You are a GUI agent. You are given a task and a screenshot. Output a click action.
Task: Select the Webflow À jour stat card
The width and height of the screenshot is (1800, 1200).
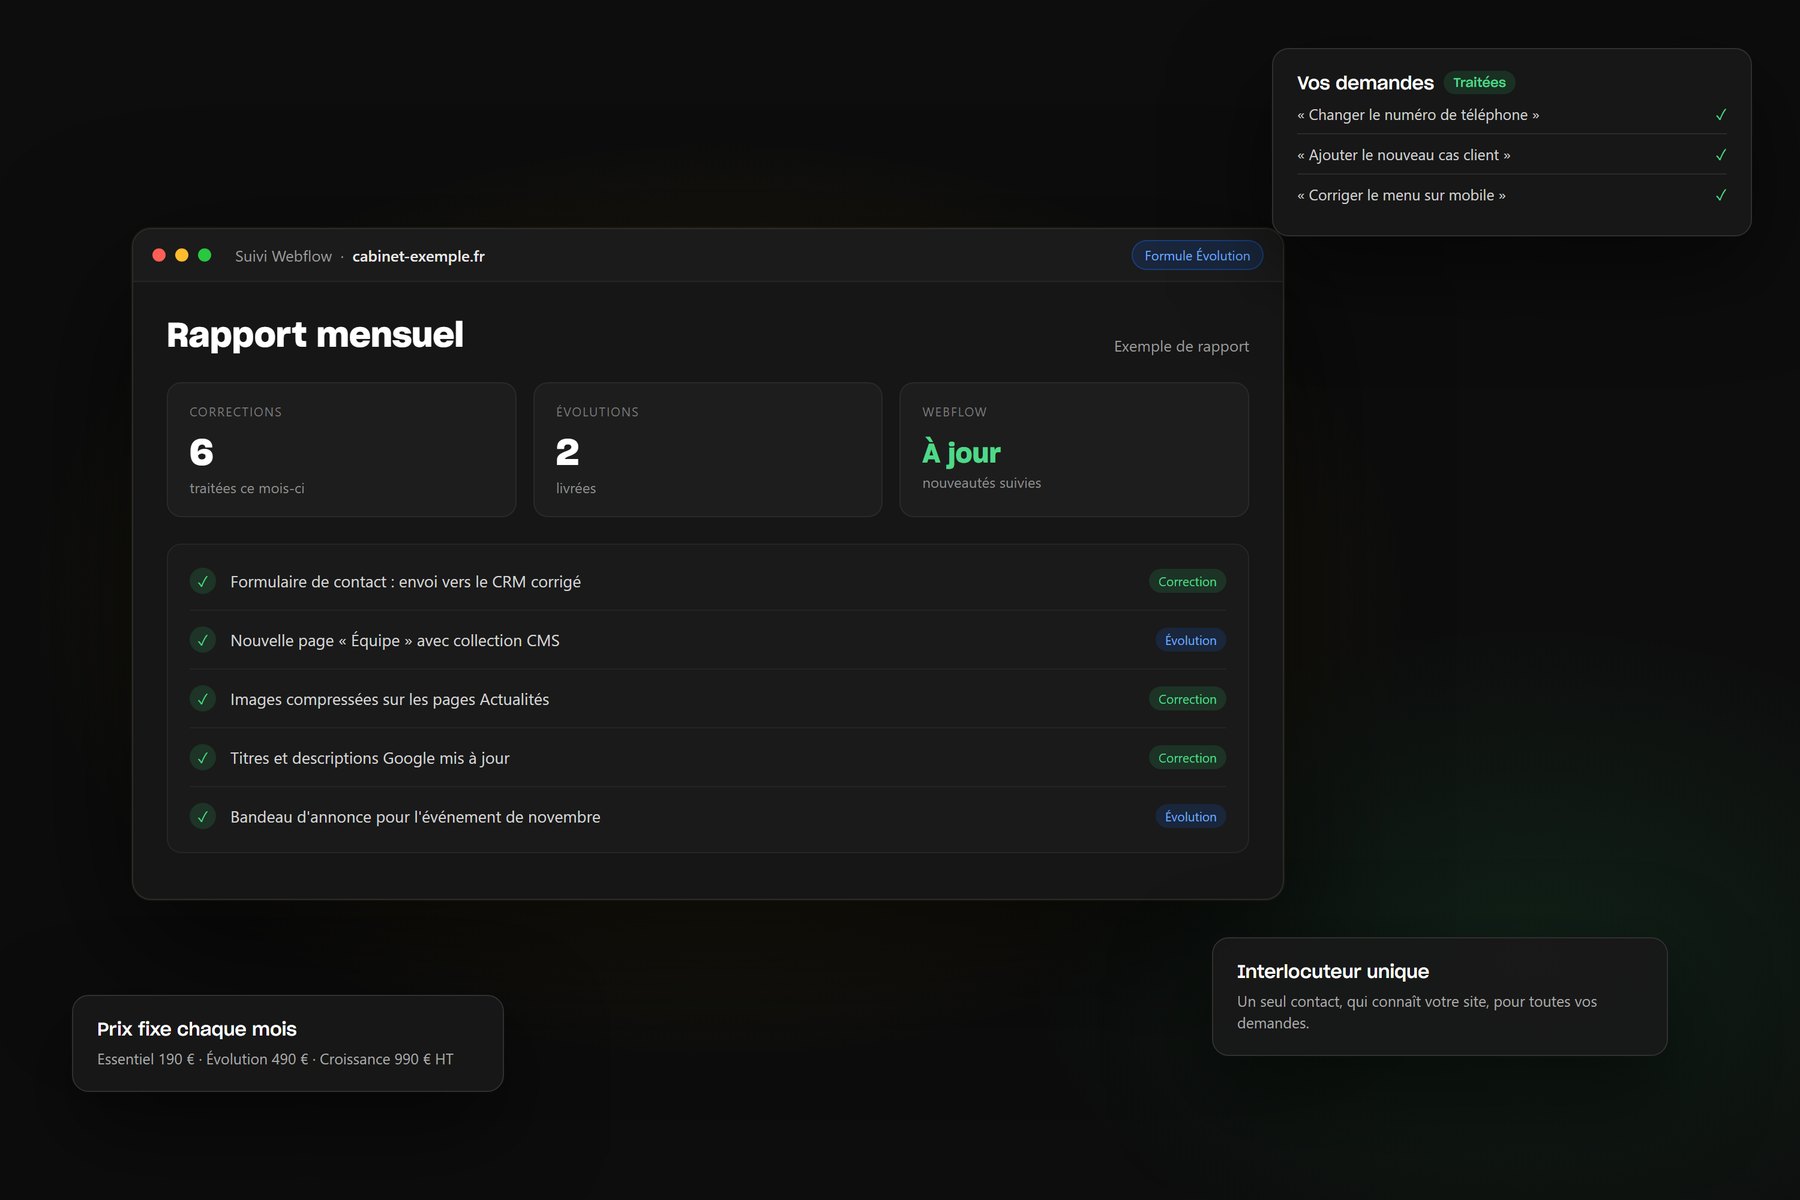click(x=1074, y=450)
